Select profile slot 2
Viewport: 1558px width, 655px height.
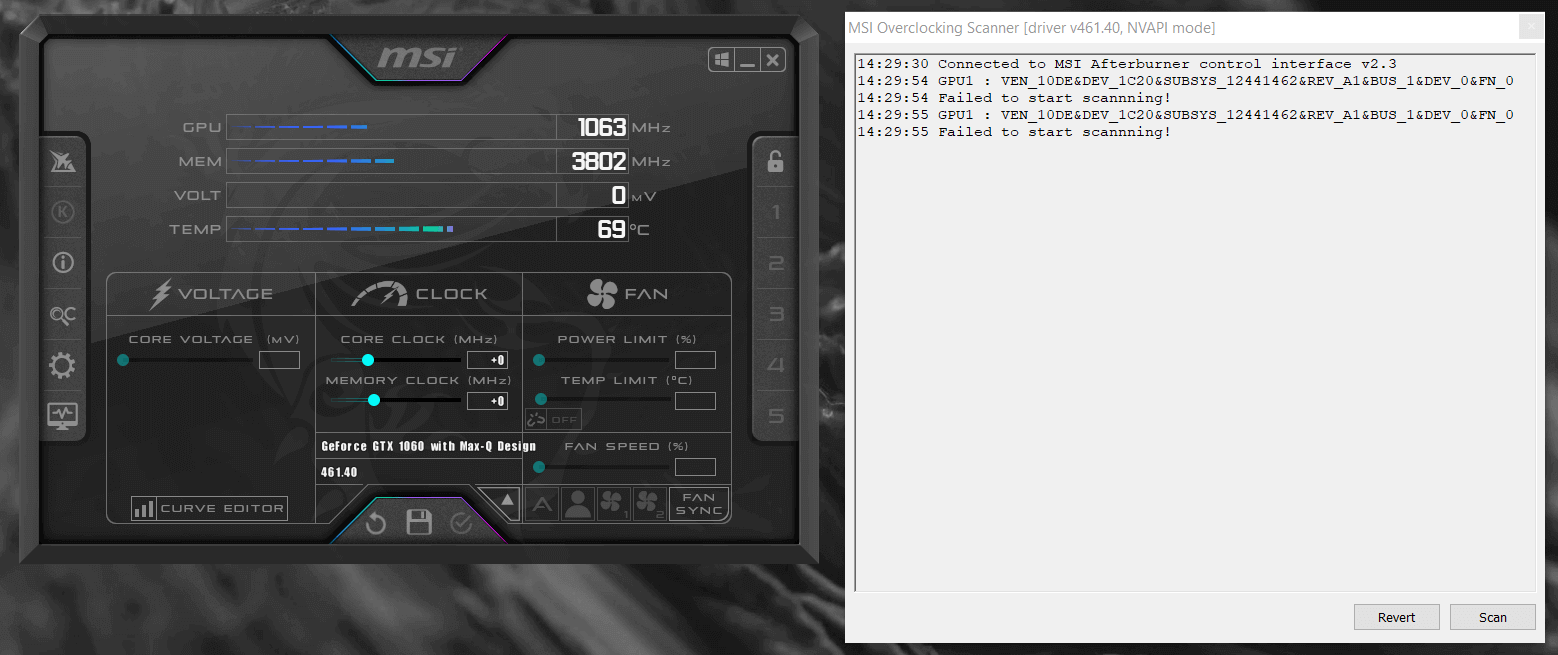[x=776, y=264]
